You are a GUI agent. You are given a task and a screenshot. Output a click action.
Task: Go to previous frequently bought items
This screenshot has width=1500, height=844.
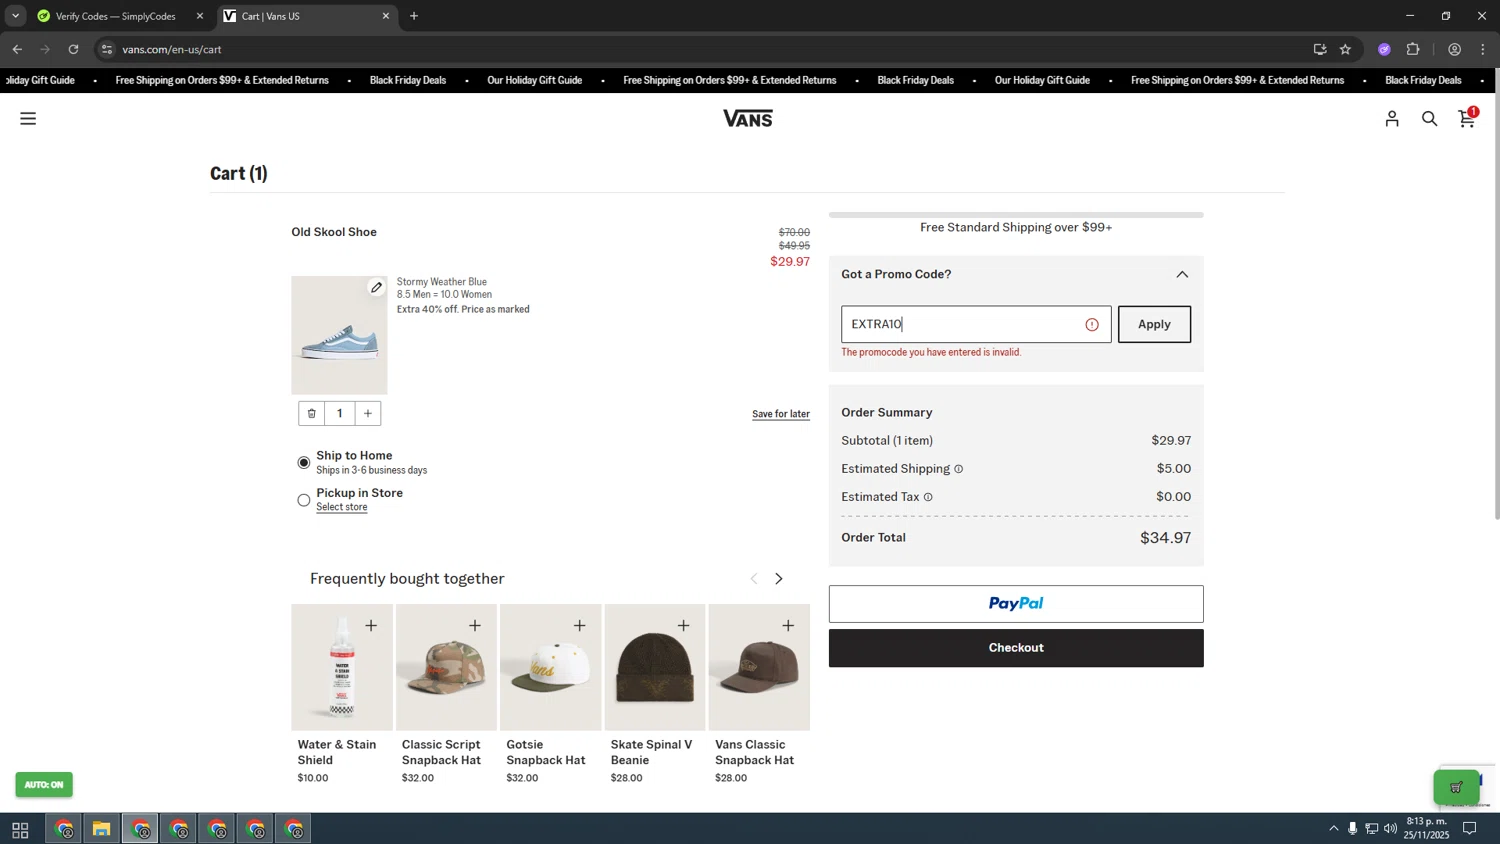click(x=754, y=578)
